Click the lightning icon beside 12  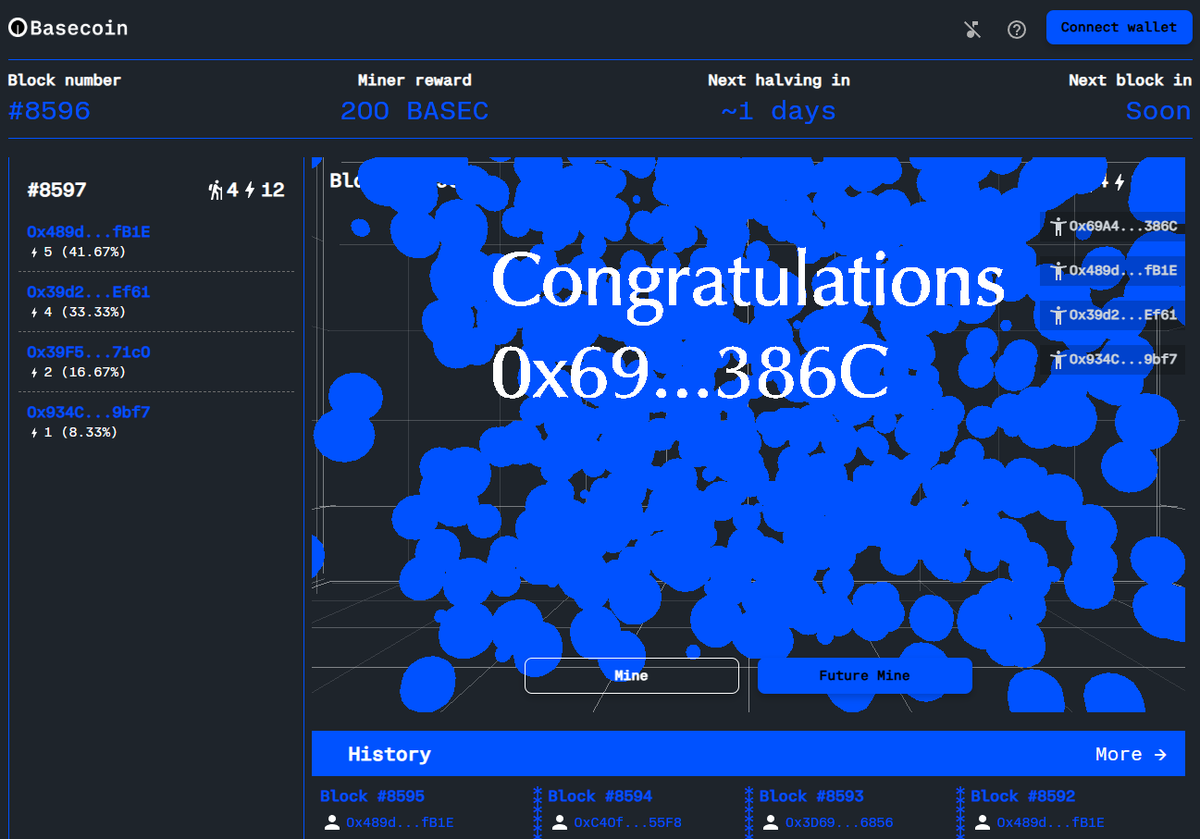click(x=250, y=190)
